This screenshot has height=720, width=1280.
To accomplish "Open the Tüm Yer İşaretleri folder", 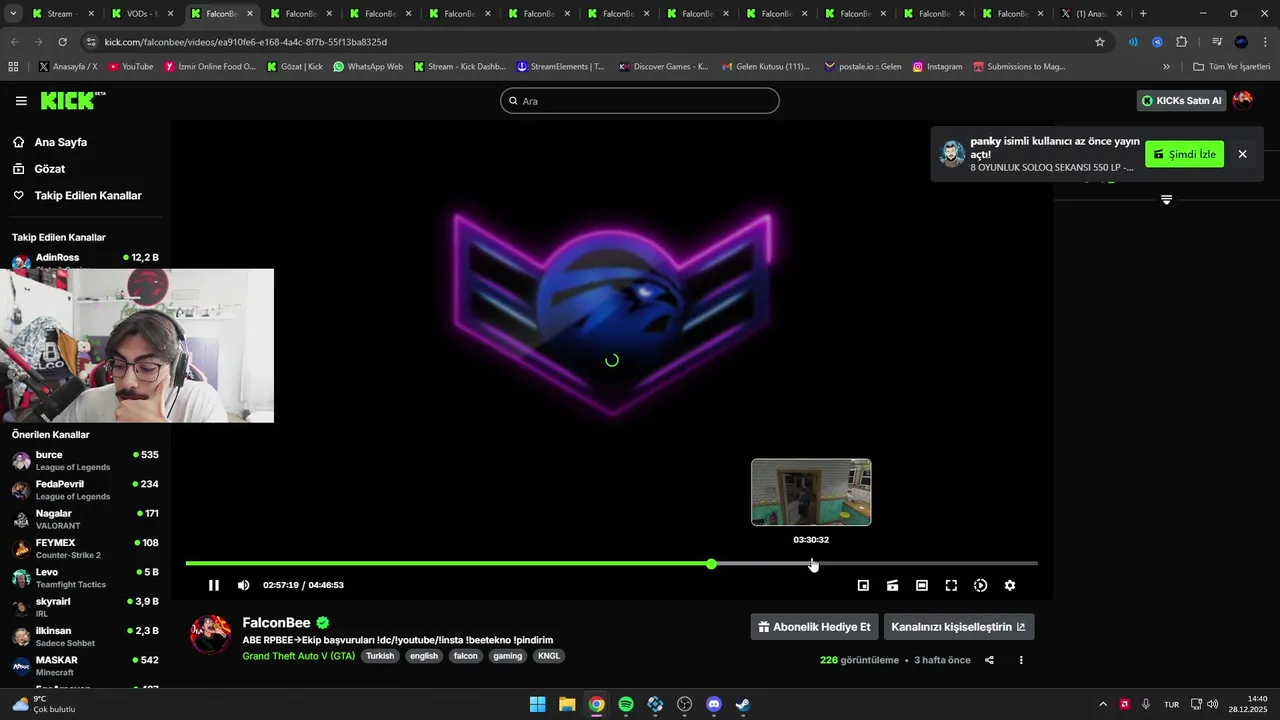I will [1231, 67].
